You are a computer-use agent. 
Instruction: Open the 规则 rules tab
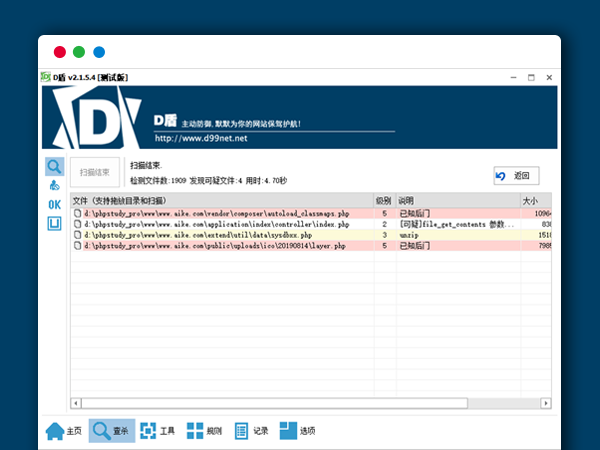click(205, 431)
